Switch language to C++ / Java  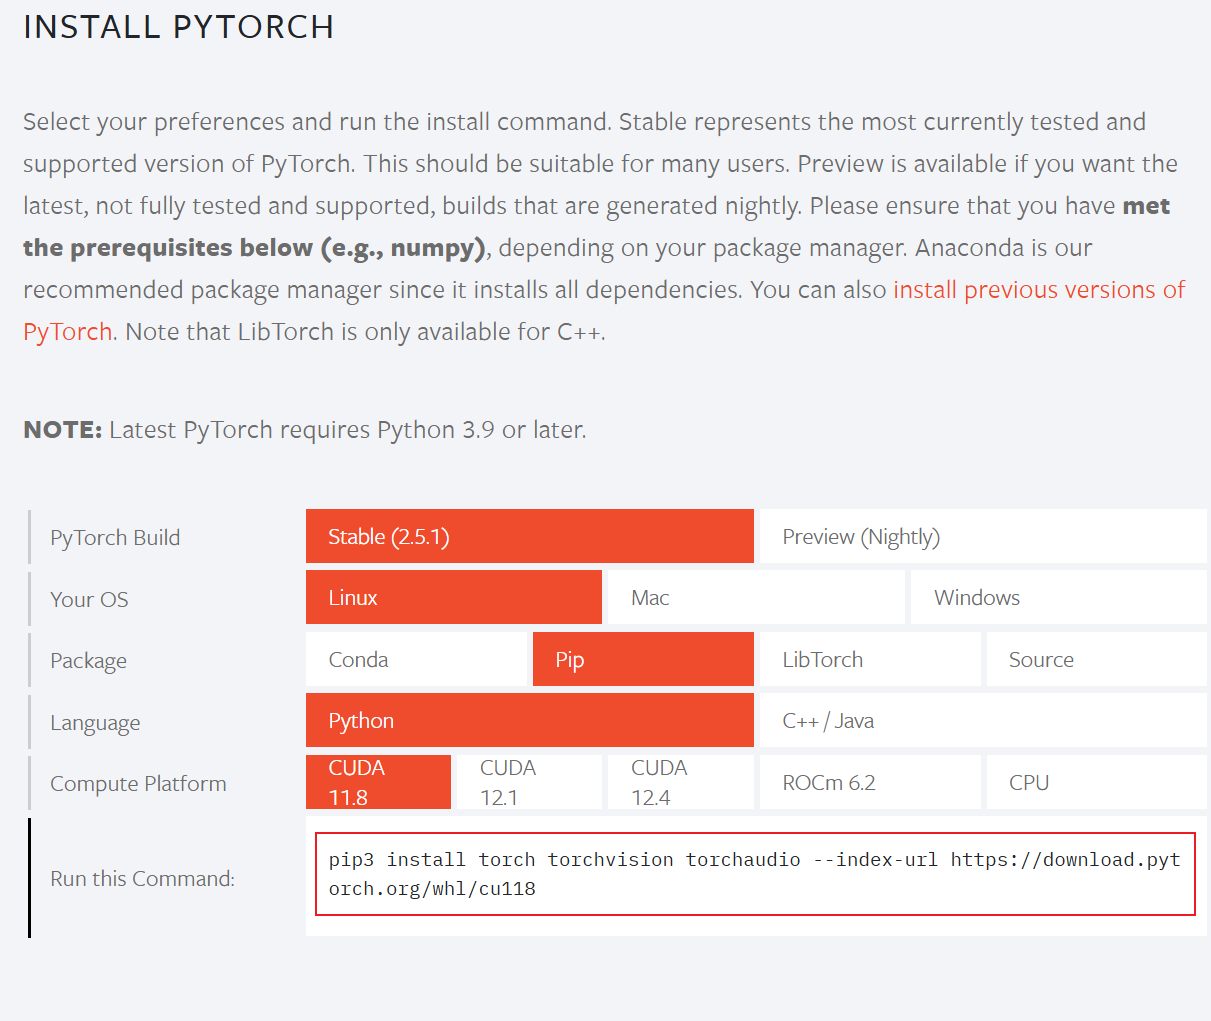(982, 720)
